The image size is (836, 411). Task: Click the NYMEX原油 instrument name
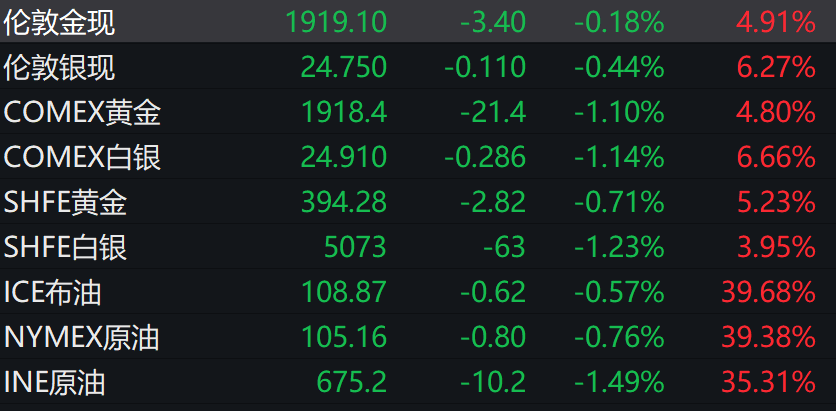[x=82, y=337]
